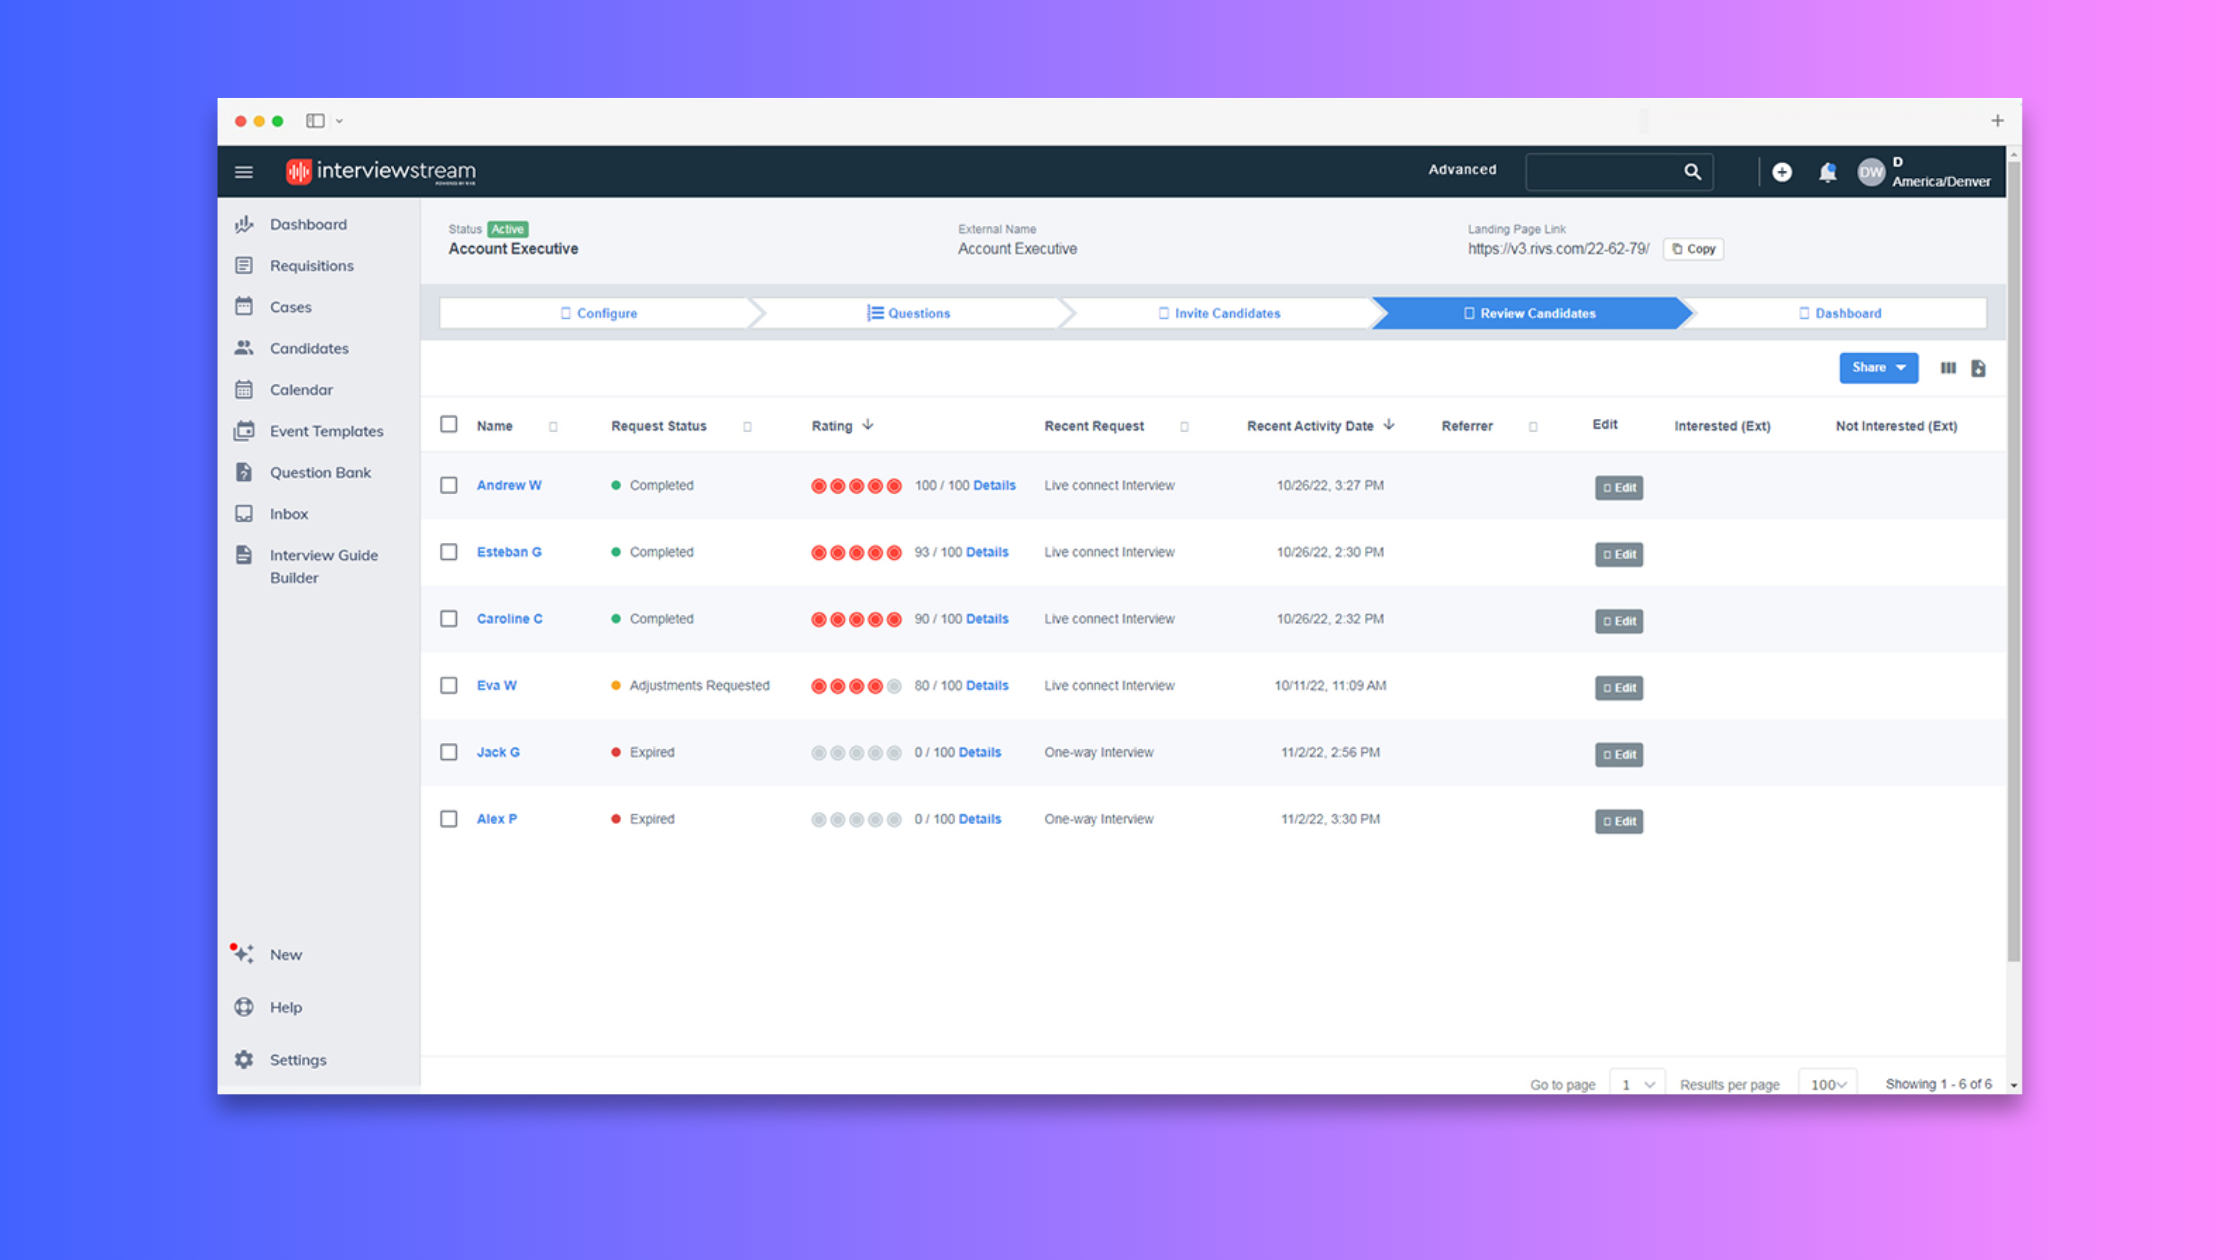The height and width of the screenshot is (1260, 2240).
Task: Click the header search input field
Action: [x=1602, y=172]
